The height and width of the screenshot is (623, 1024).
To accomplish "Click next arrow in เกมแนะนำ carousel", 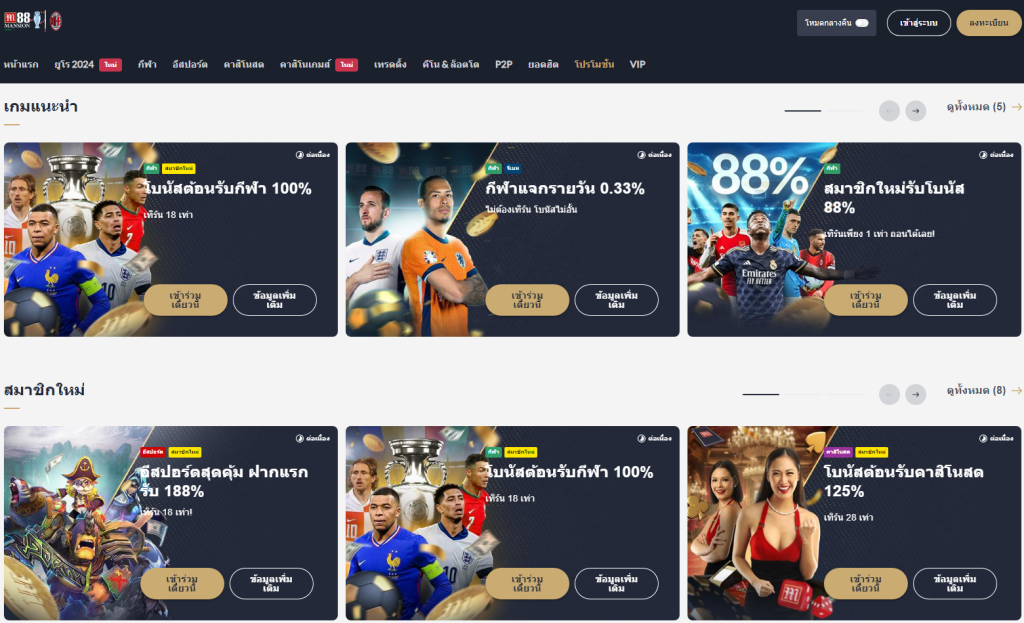I will tap(916, 111).
